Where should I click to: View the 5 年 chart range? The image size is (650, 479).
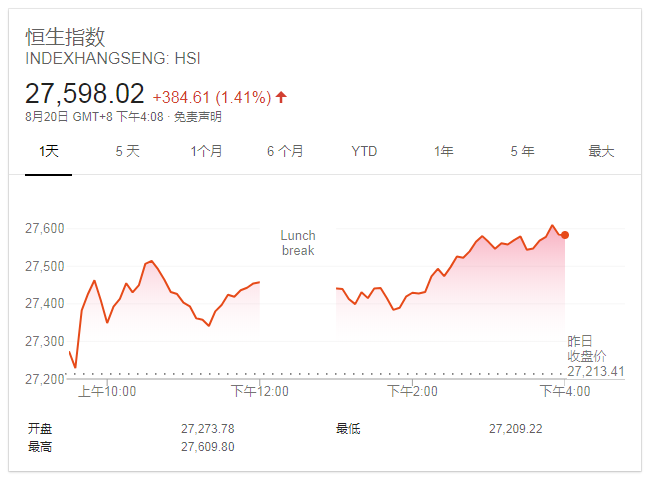pyautogui.click(x=522, y=151)
